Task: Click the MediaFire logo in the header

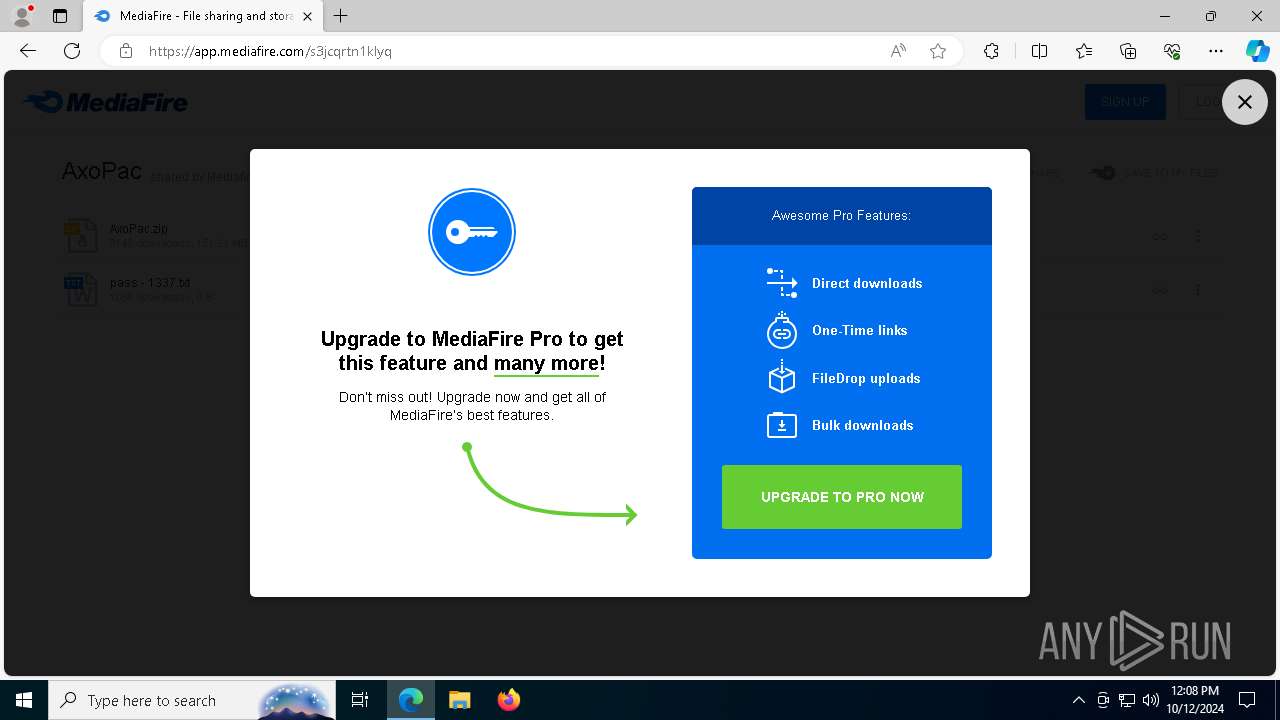Action: (105, 102)
